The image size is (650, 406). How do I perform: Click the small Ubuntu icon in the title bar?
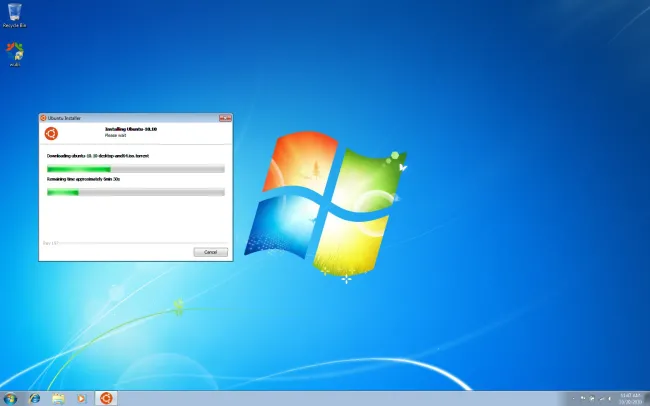(x=43, y=118)
